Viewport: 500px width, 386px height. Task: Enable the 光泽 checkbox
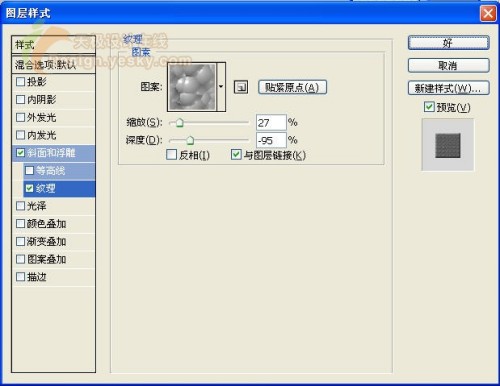click(20, 206)
